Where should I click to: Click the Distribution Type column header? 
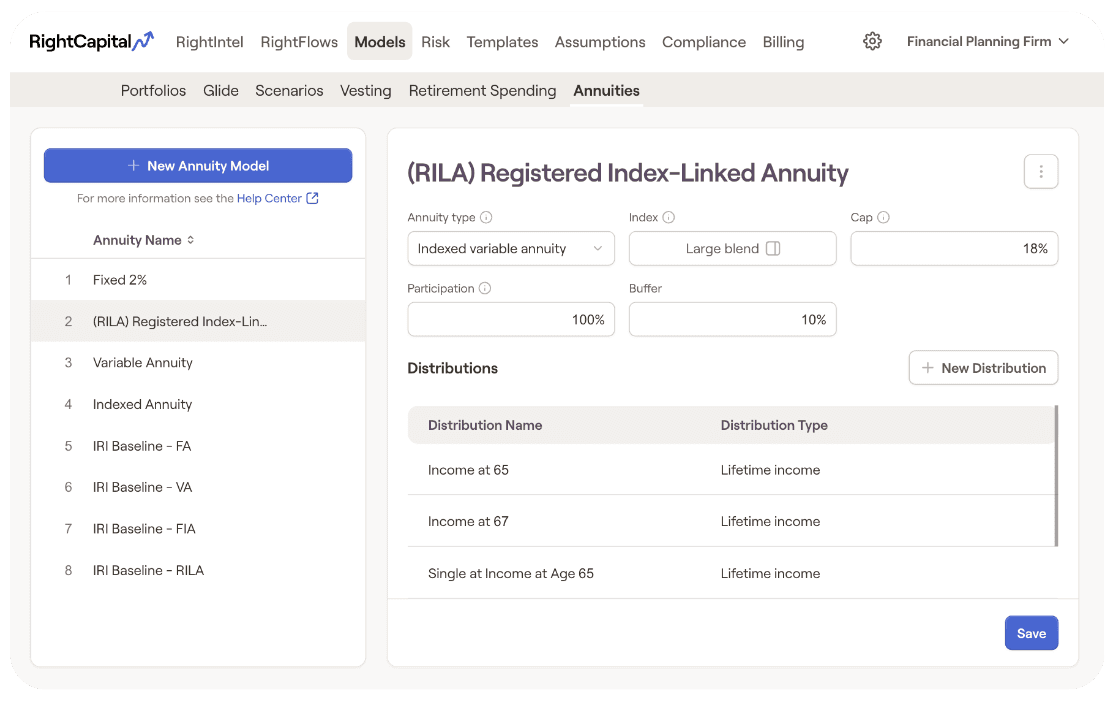click(774, 425)
